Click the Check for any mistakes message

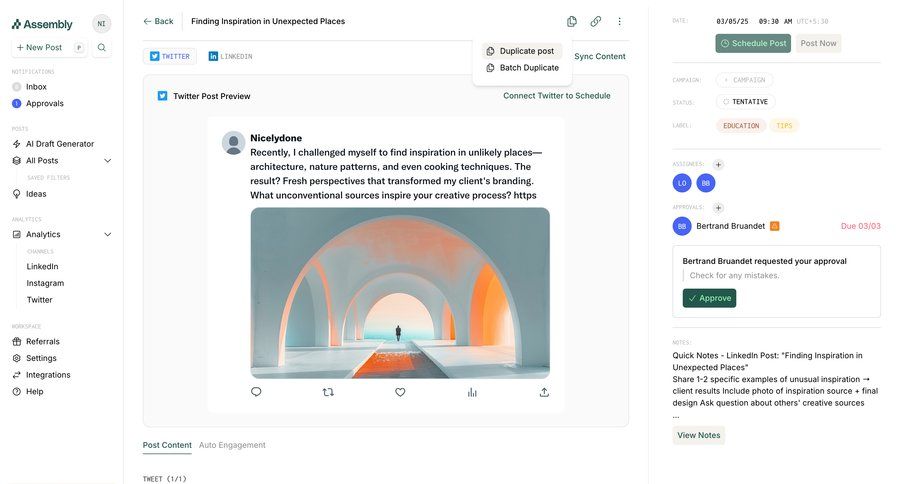tap(734, 276)
